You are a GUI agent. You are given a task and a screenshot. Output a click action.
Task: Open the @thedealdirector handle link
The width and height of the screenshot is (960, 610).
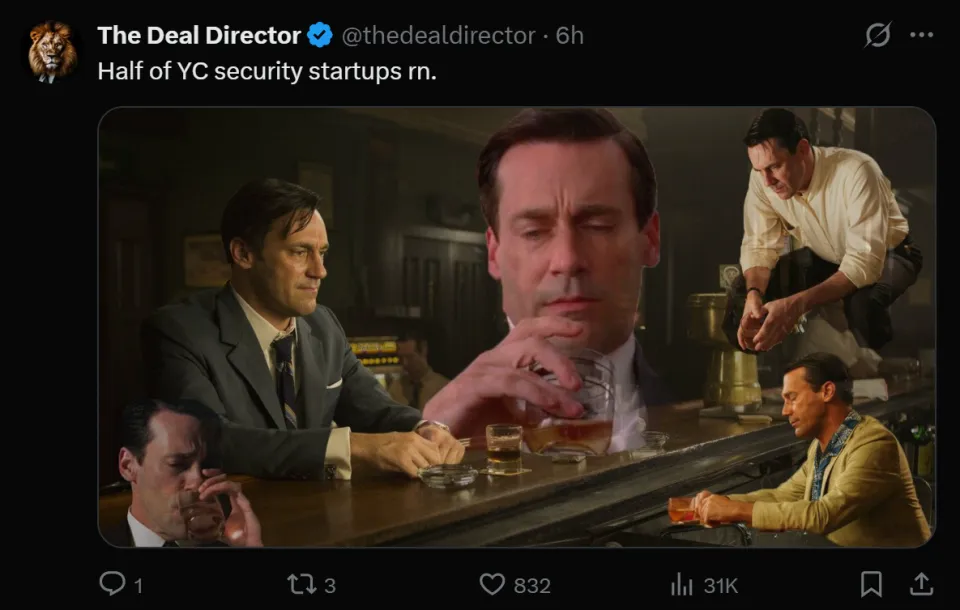click(x=438, y=35)
